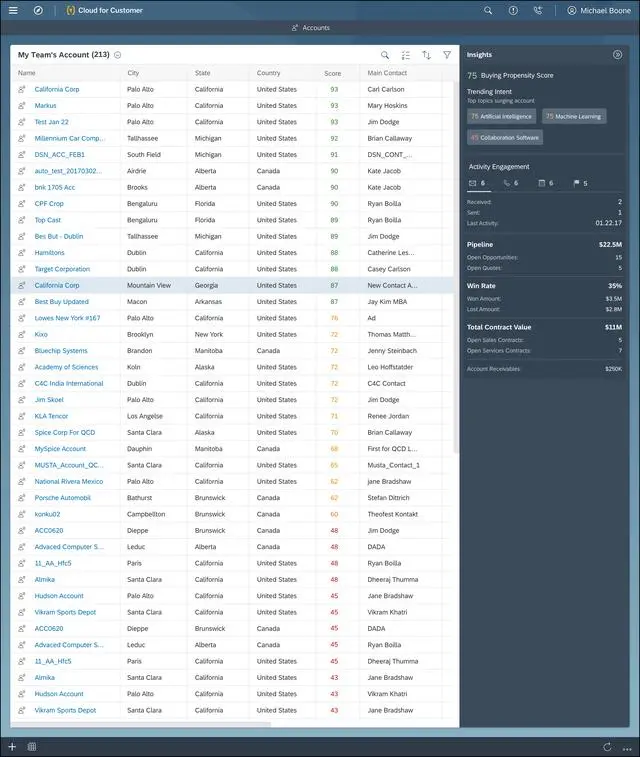Open the Bluechip Systems account

pos(61,351)
